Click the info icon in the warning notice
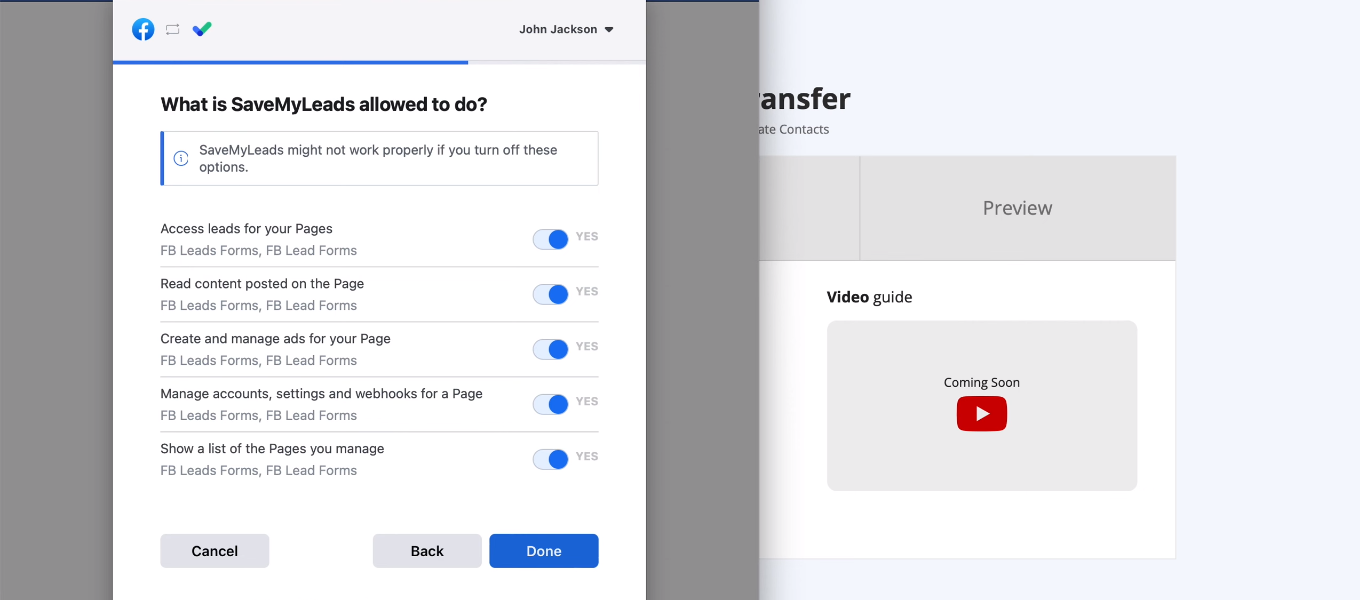 [181, 158]
